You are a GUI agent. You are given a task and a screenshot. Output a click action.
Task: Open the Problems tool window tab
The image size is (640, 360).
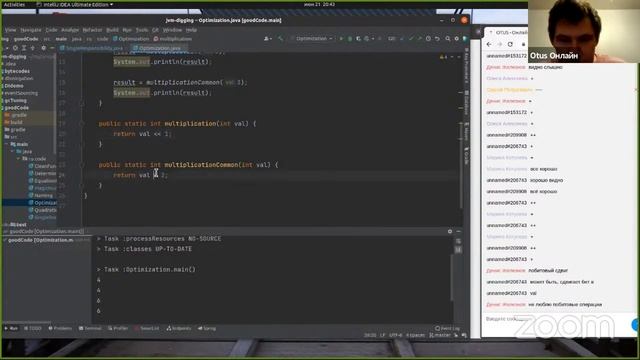(60, 329)
